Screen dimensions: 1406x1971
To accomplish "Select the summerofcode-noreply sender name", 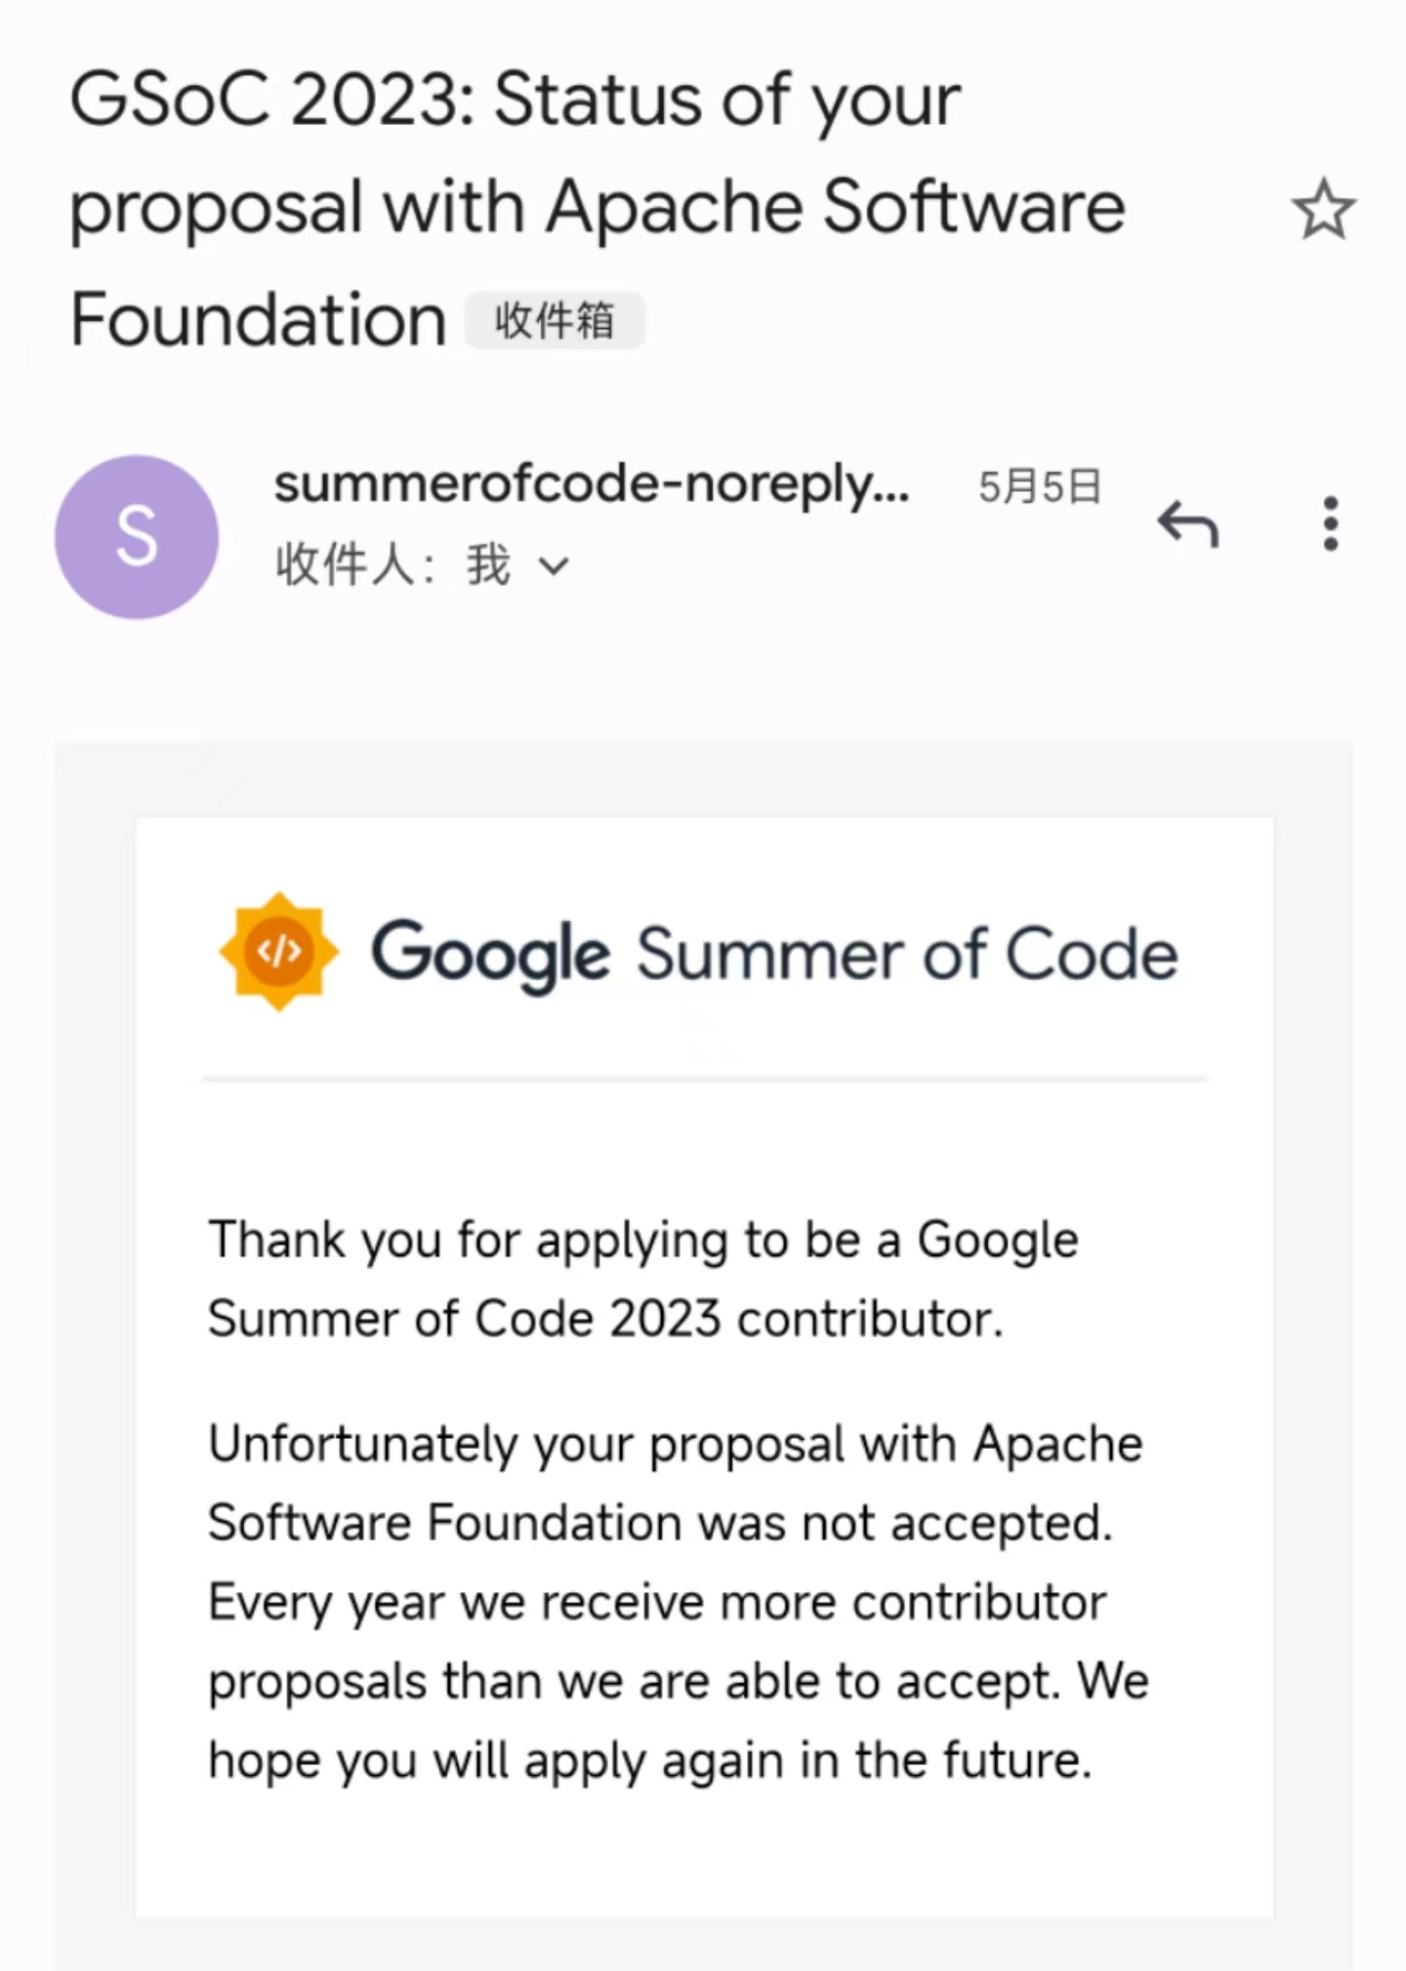I will [x=592, y=485].
